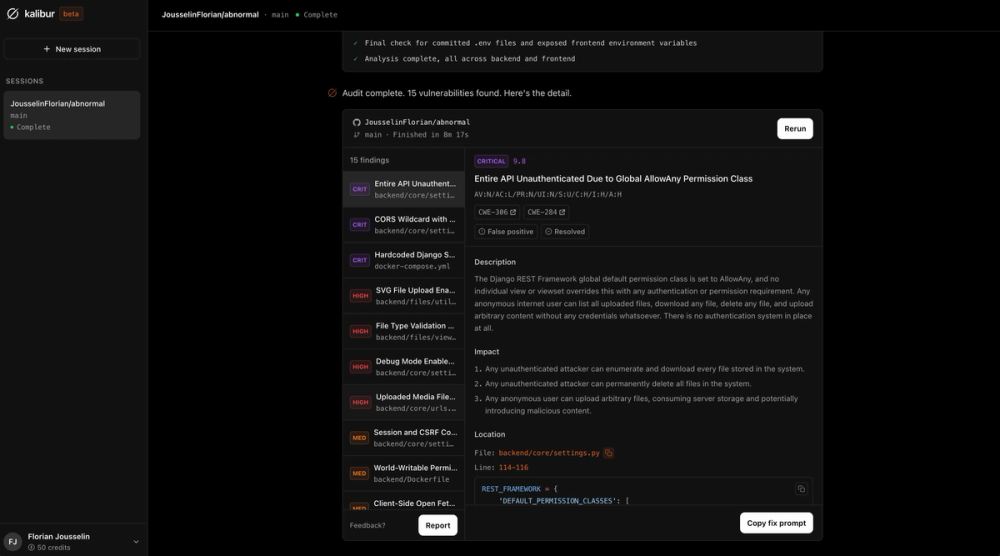This screenshot has width=1000, height=556.
Task: Mark finding as False positive
Action: (x=506, y=231)
